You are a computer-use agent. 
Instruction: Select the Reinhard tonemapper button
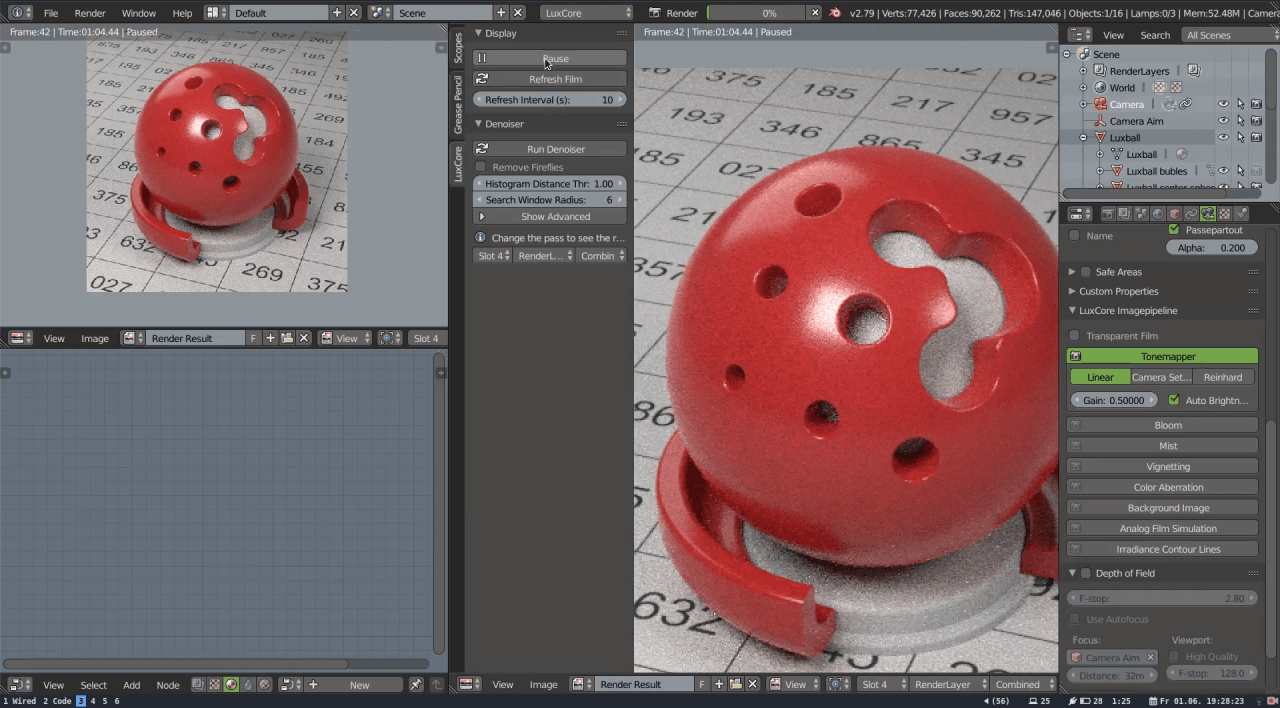1223,377
